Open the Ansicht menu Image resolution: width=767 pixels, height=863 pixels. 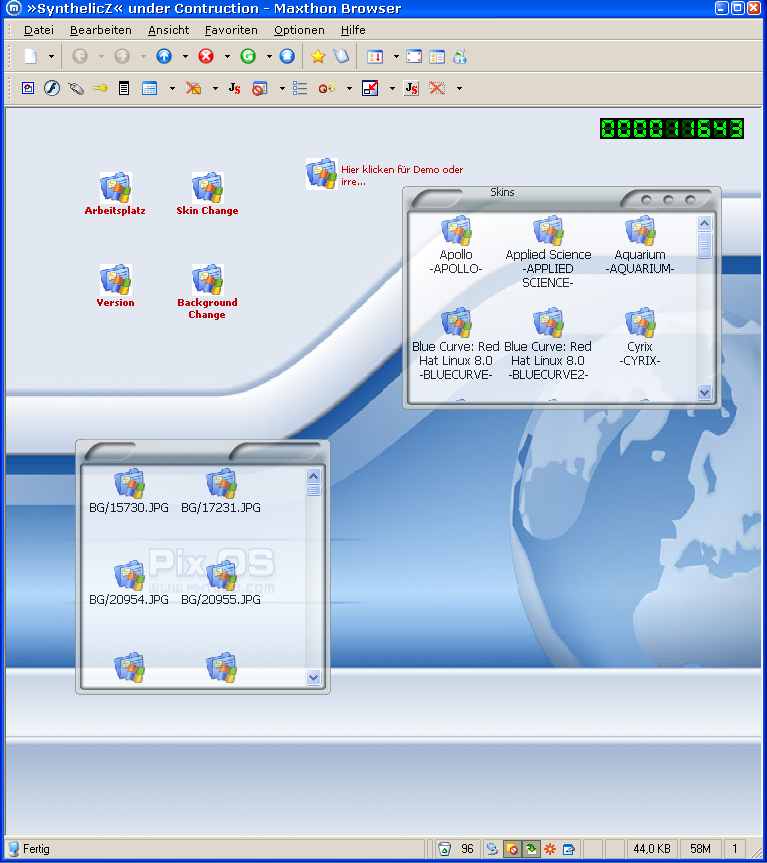pyautogui.click(x=168, y=30)
